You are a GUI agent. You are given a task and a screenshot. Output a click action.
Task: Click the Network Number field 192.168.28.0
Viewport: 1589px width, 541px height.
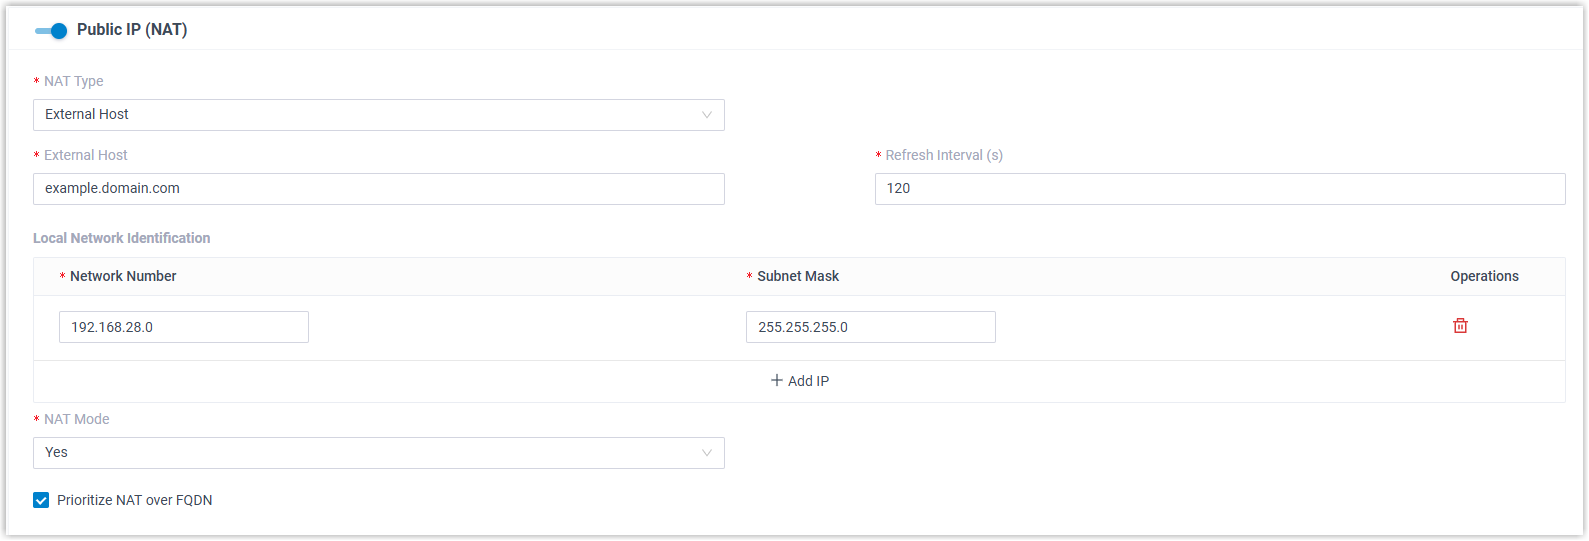click(183, 327)
